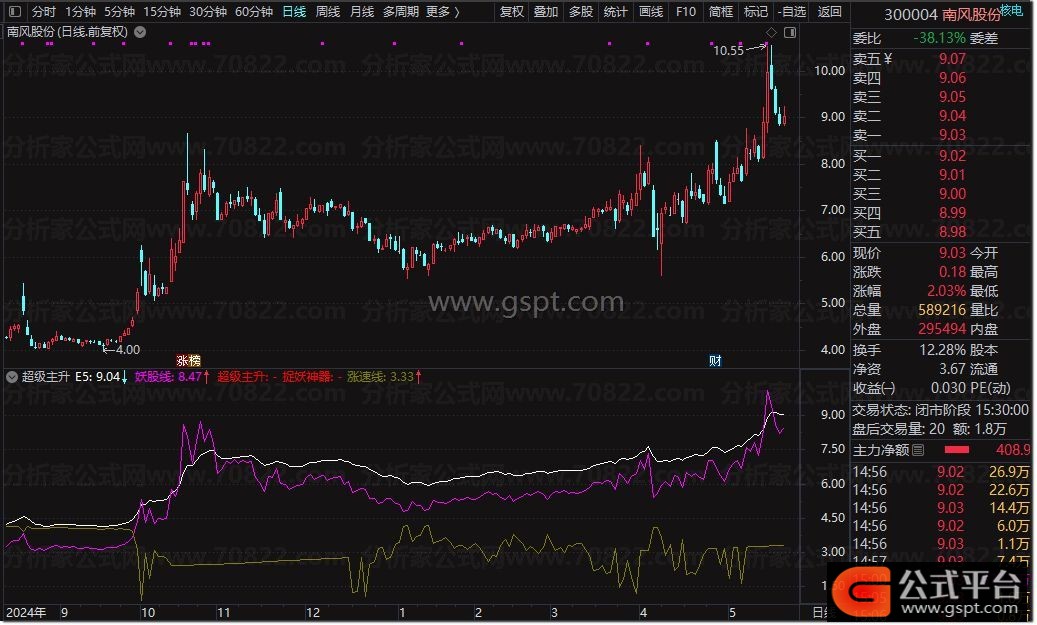Screen dimensions: 1037x625
Task: Open the 更多 periods dropdown
Action: tap(442, 11)
